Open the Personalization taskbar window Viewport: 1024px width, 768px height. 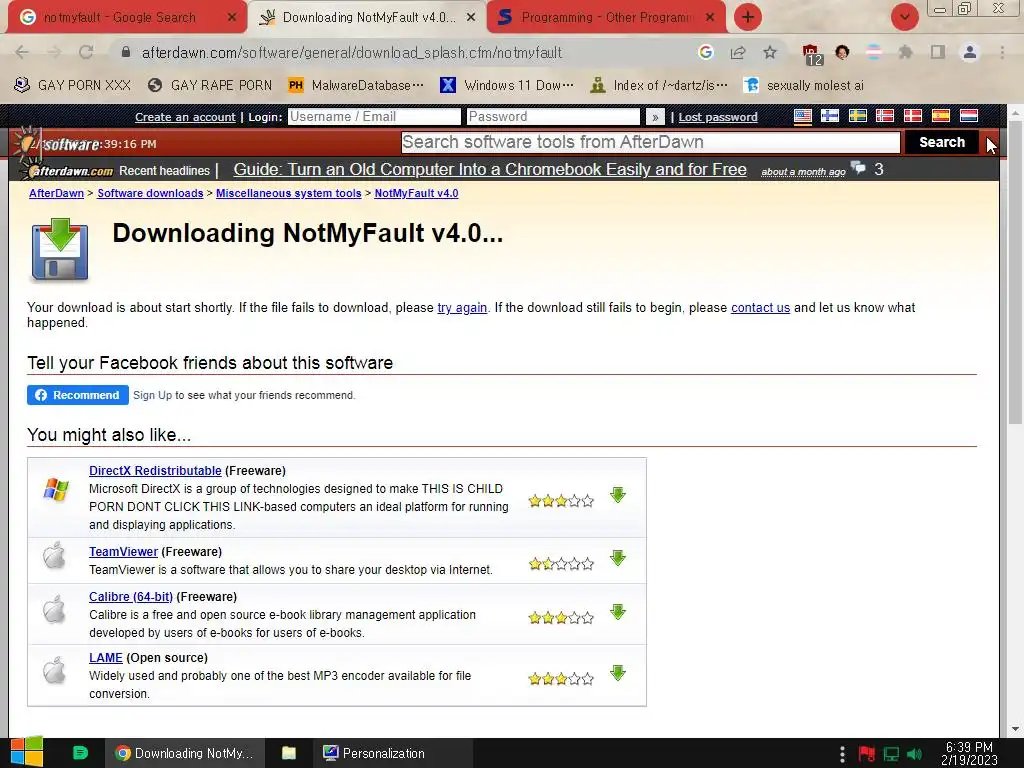[x=392, y=753]
